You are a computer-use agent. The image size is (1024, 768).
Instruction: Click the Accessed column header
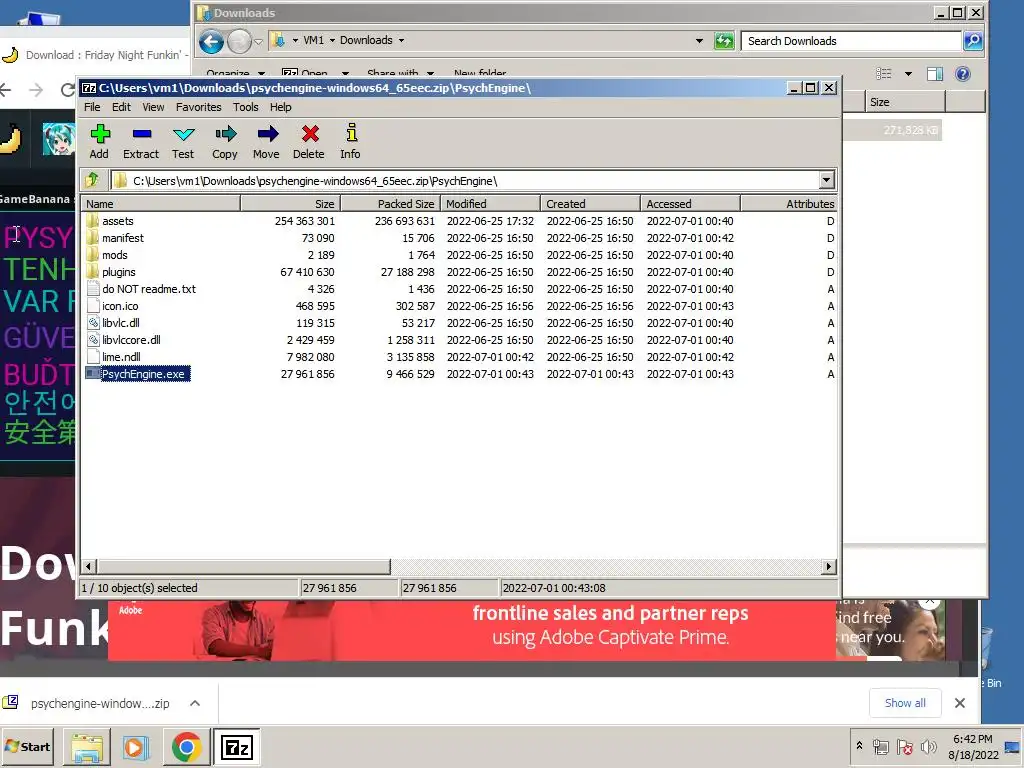pos(690,204)
